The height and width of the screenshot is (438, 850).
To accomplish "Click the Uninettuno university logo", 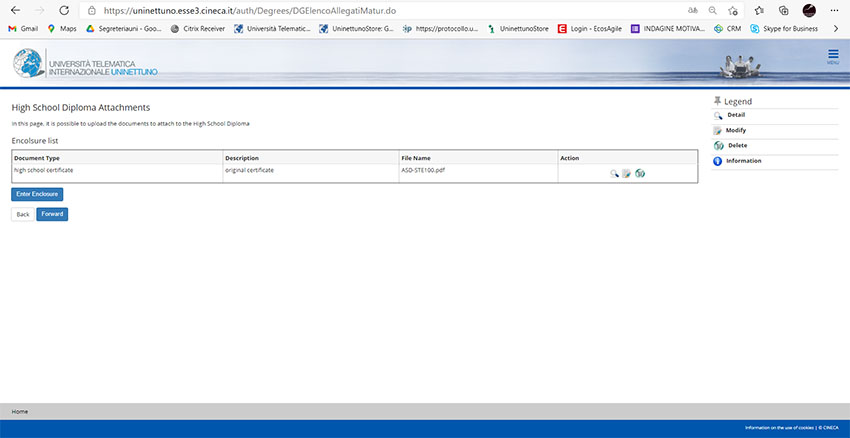I will (85, 63).
